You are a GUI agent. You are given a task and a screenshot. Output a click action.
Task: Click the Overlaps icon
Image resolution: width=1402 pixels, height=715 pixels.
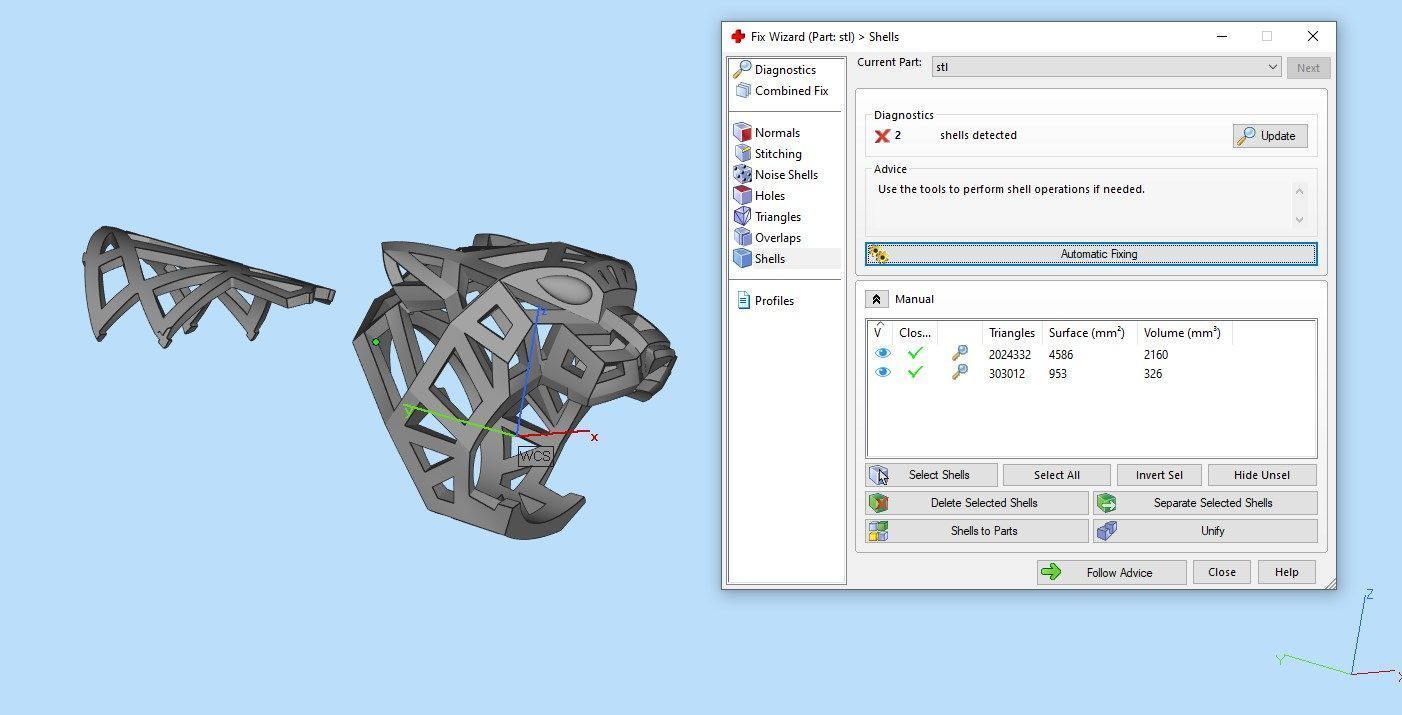pyautogui.click(x=742, y=238)
